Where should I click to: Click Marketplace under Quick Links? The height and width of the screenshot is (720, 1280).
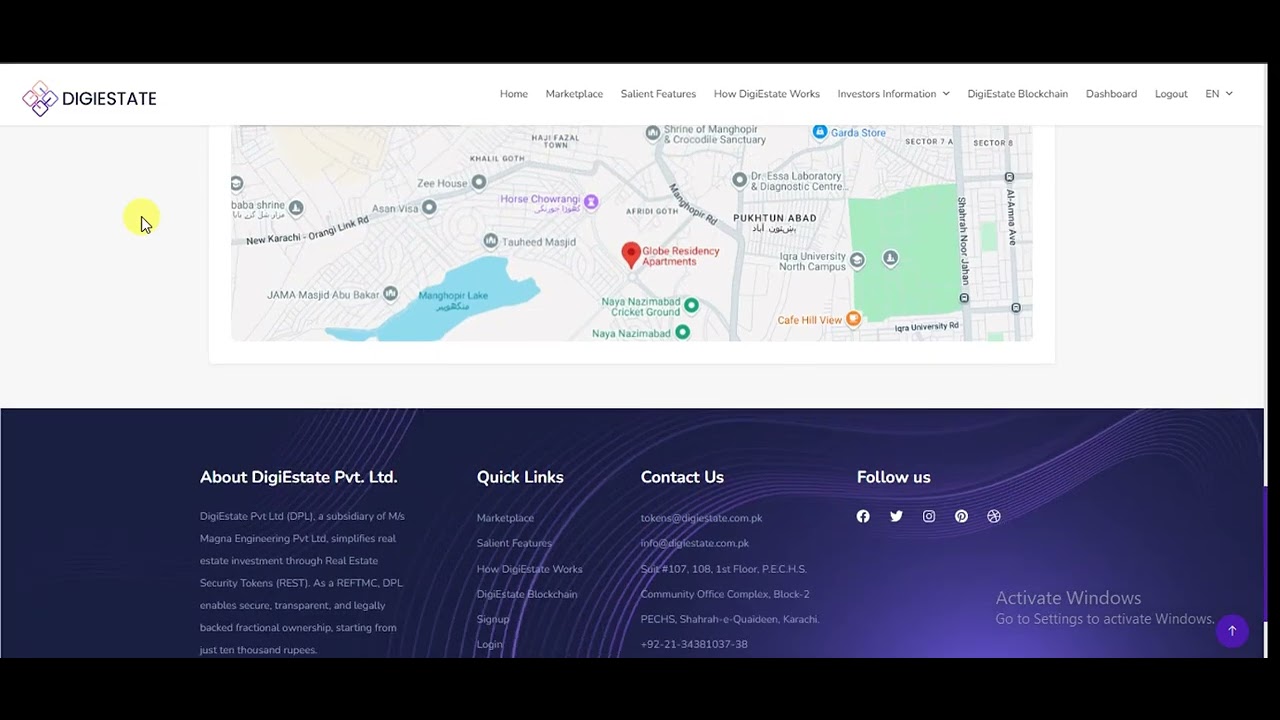pyautogui.click(x=505, y=518)
